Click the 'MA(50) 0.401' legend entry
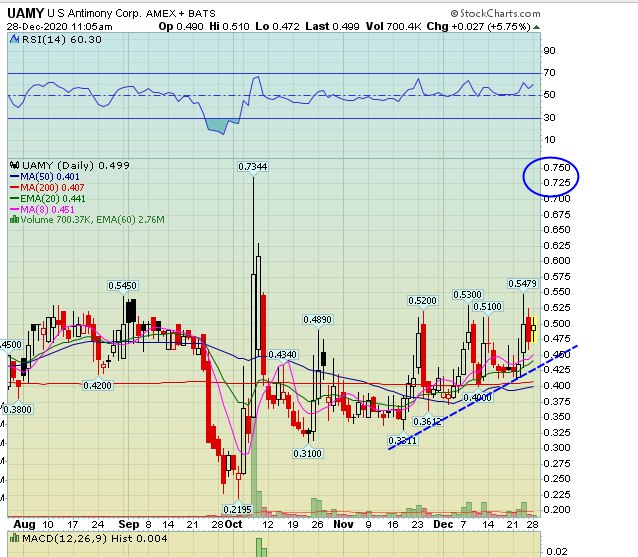The image size is (638, 557). 50,177
